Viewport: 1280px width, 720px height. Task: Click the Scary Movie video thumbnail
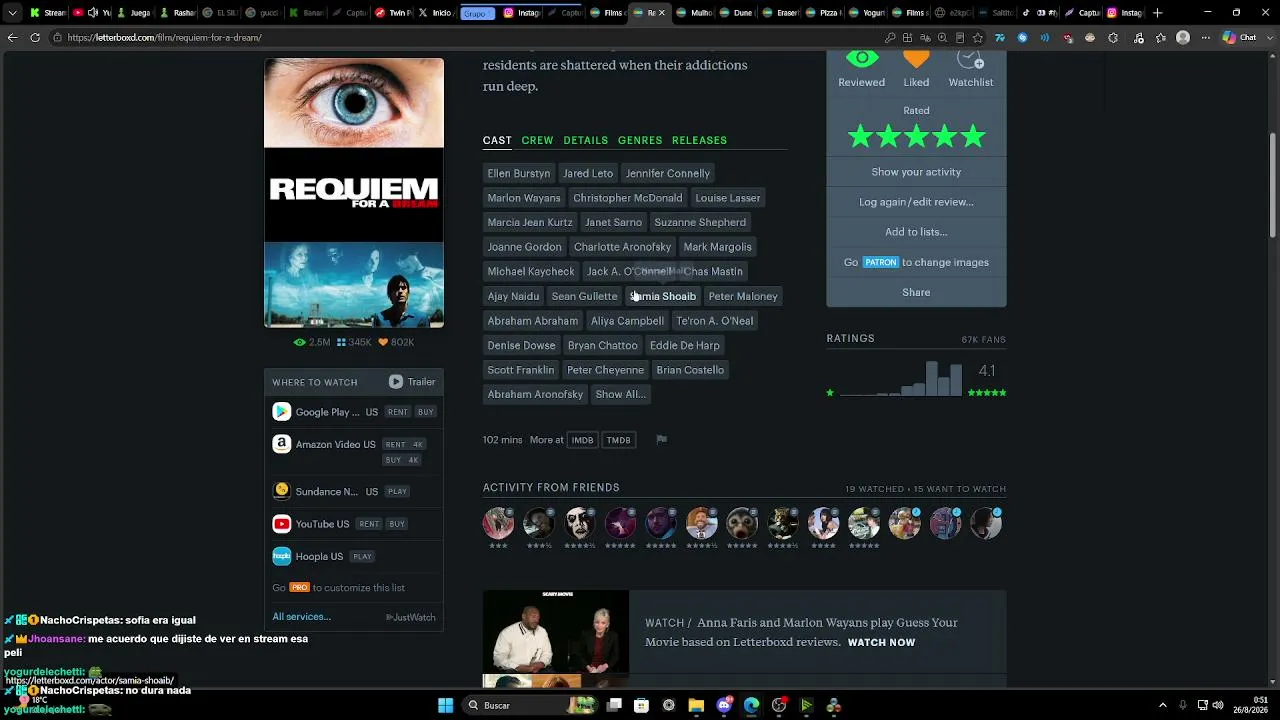[556, 632]
